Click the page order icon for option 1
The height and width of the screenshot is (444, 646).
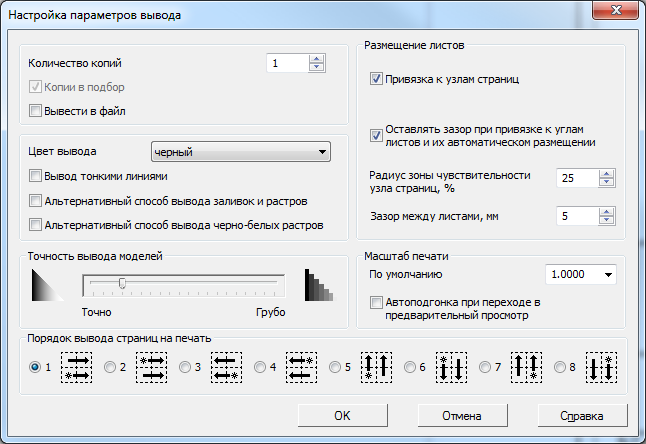tap(77, 367)
